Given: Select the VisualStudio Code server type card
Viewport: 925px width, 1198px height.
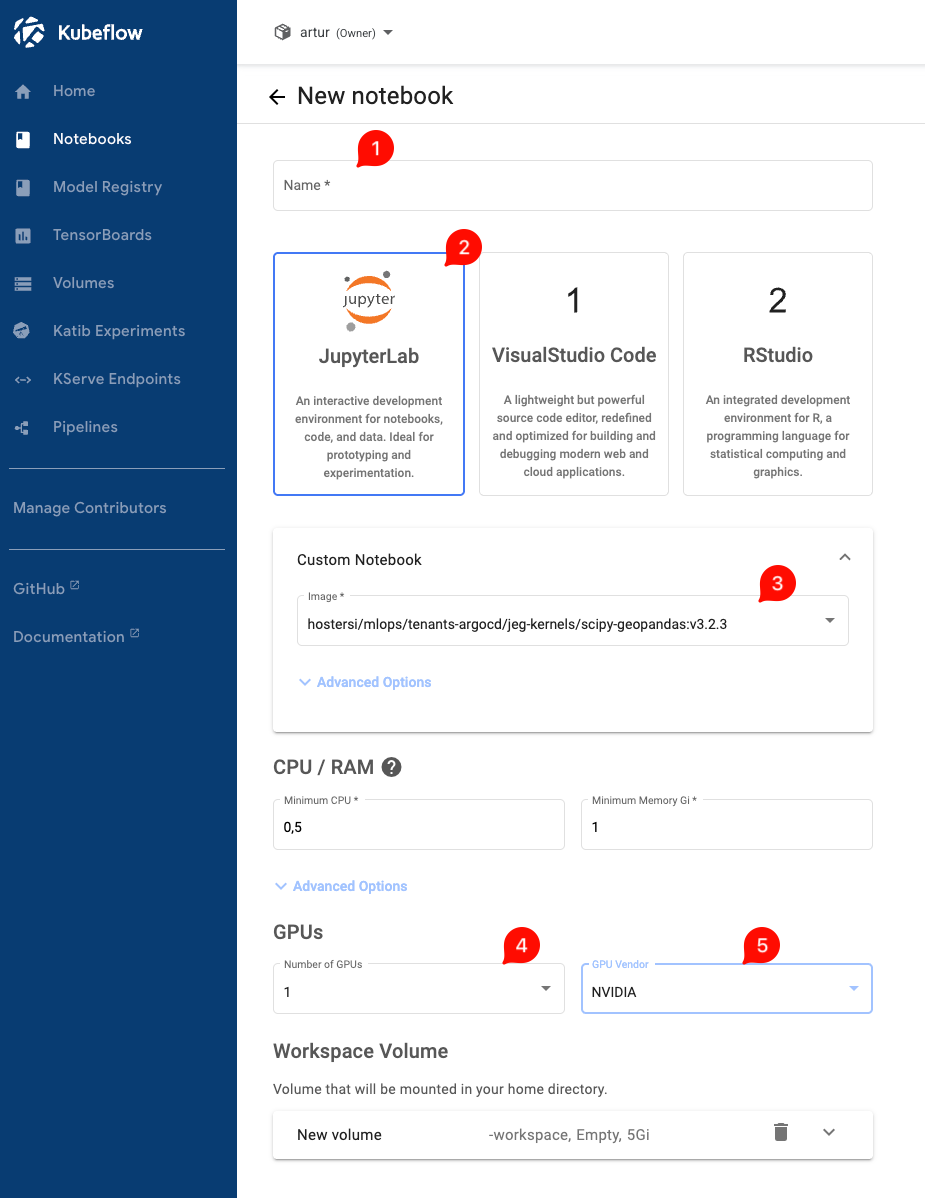Looking at the screenshot, I should pyautogui.click(x=574, y=374).
